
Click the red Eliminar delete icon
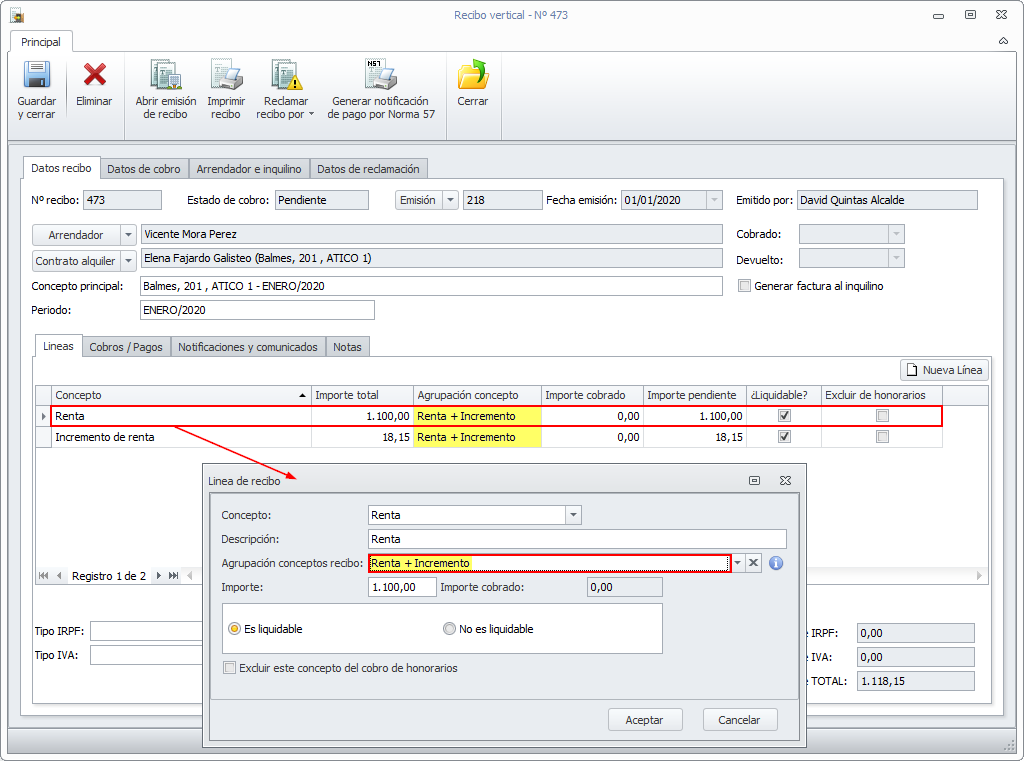coord(94,77)
